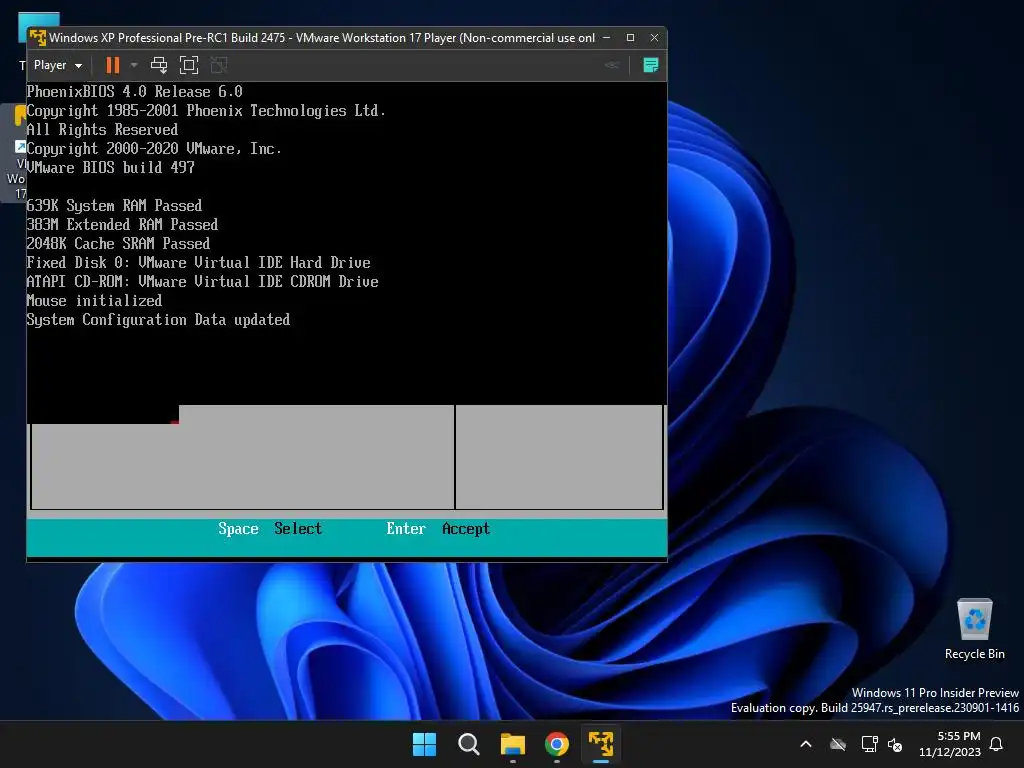Image resolution: width=1024 pixels, height=768 pixels.
Task: Open File Explorer from the taskbar
Action: (513, 744)
